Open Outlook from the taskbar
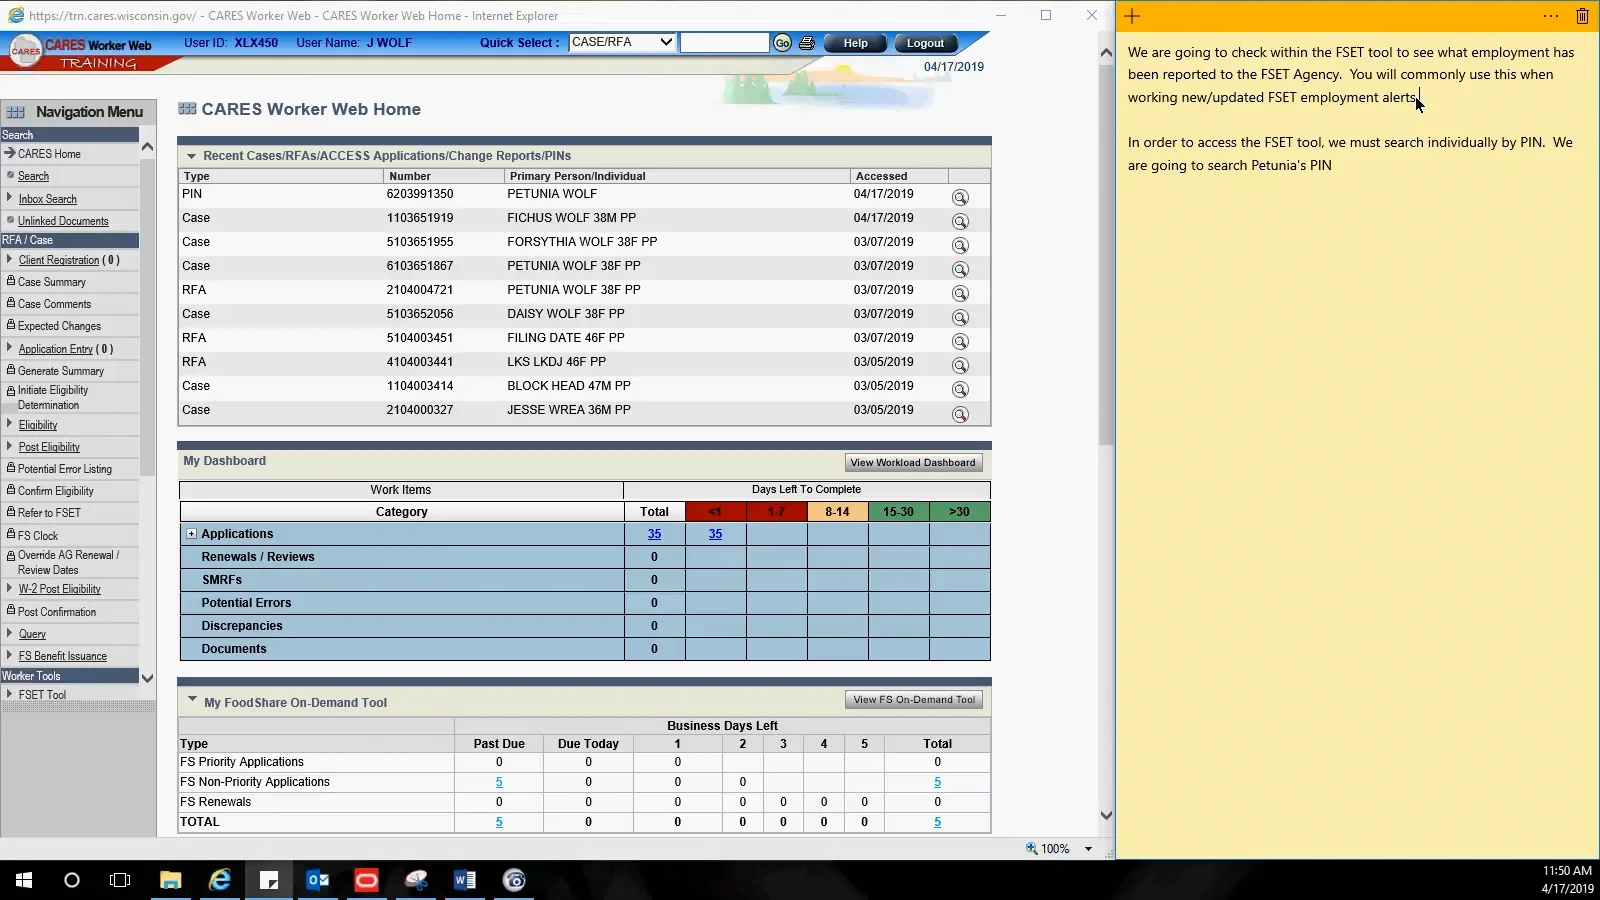This screenshot has width=1600, height=900. (318, 881)
